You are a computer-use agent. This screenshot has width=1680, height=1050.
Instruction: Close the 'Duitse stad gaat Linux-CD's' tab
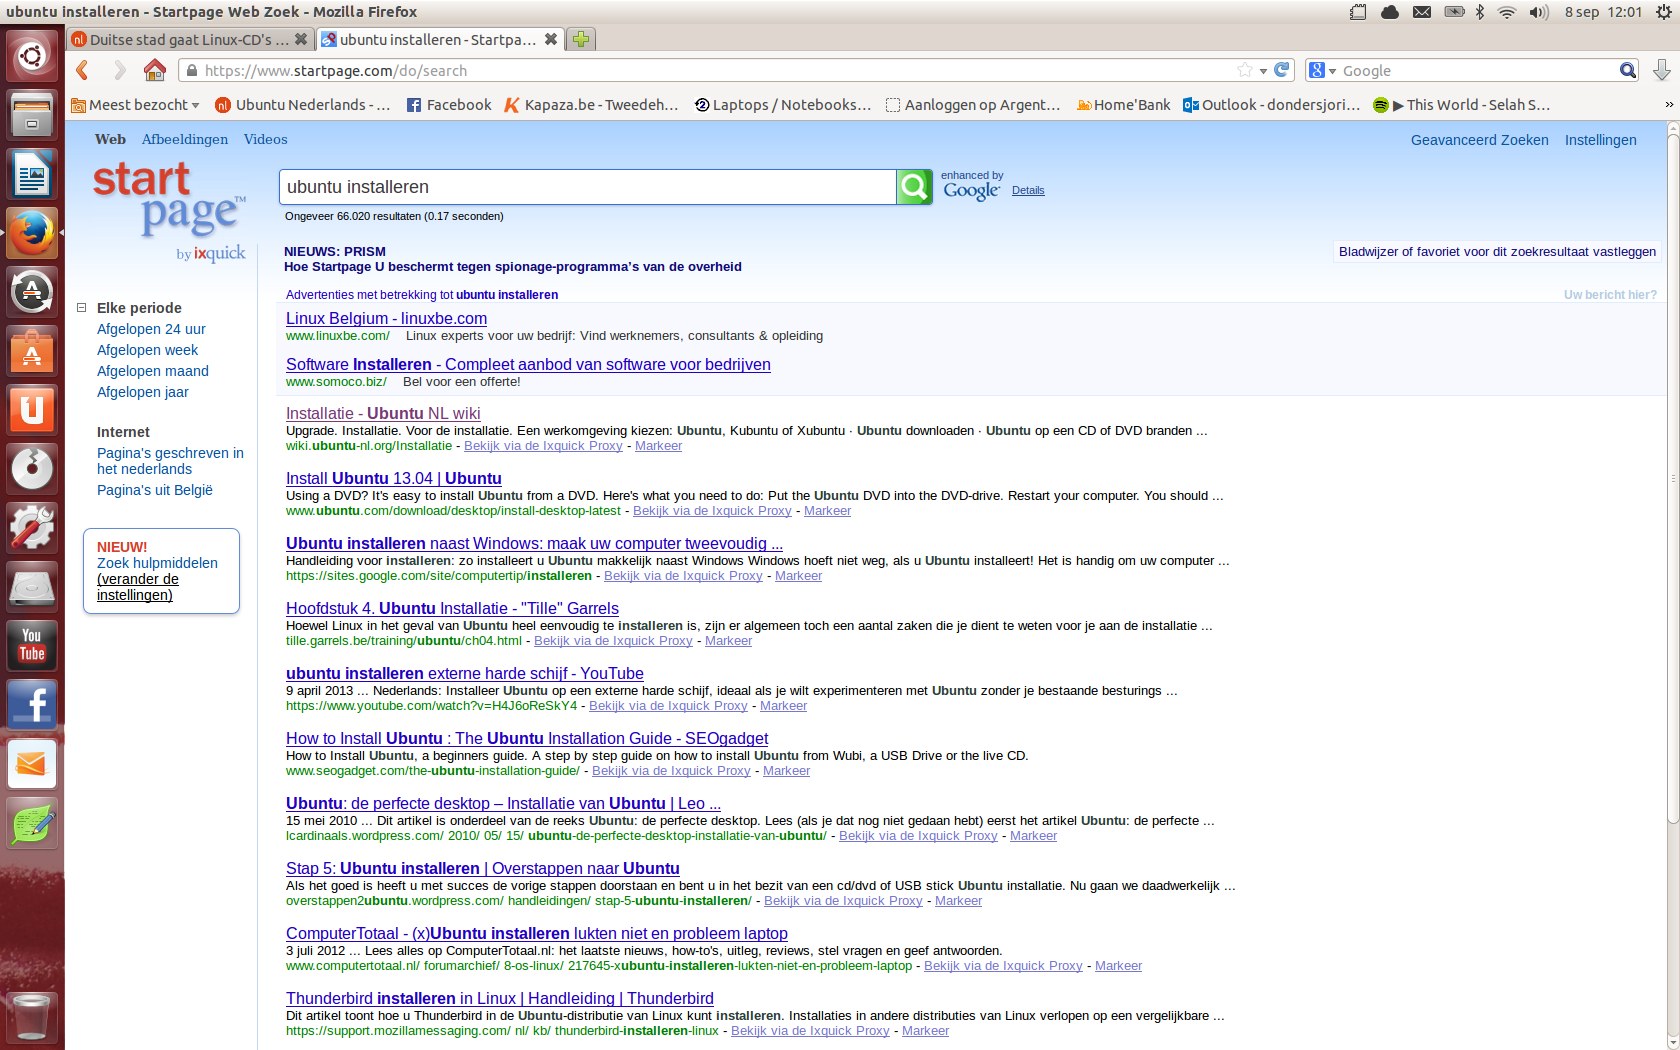[300, 39]
